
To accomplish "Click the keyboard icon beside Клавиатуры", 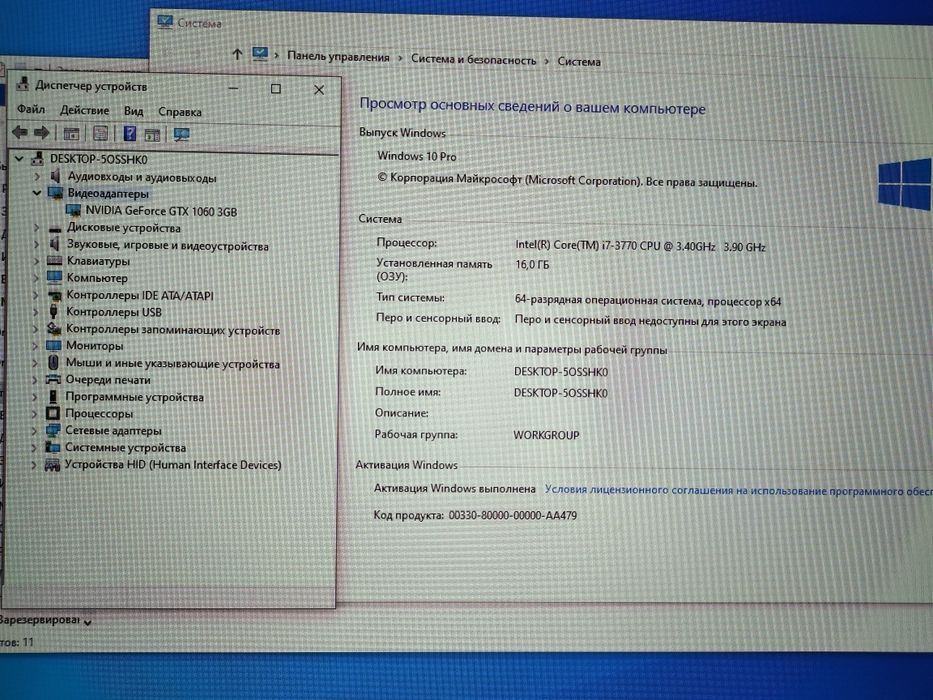I will tap(54, 260).
